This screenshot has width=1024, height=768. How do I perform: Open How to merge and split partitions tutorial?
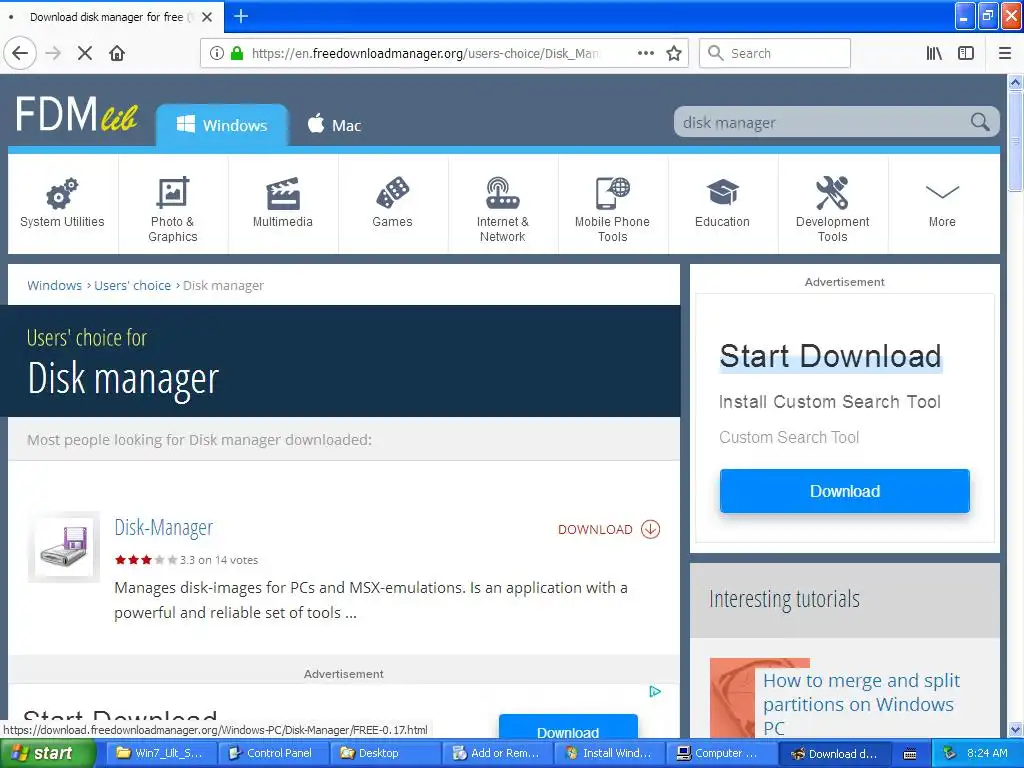click(x=861, y=704)
